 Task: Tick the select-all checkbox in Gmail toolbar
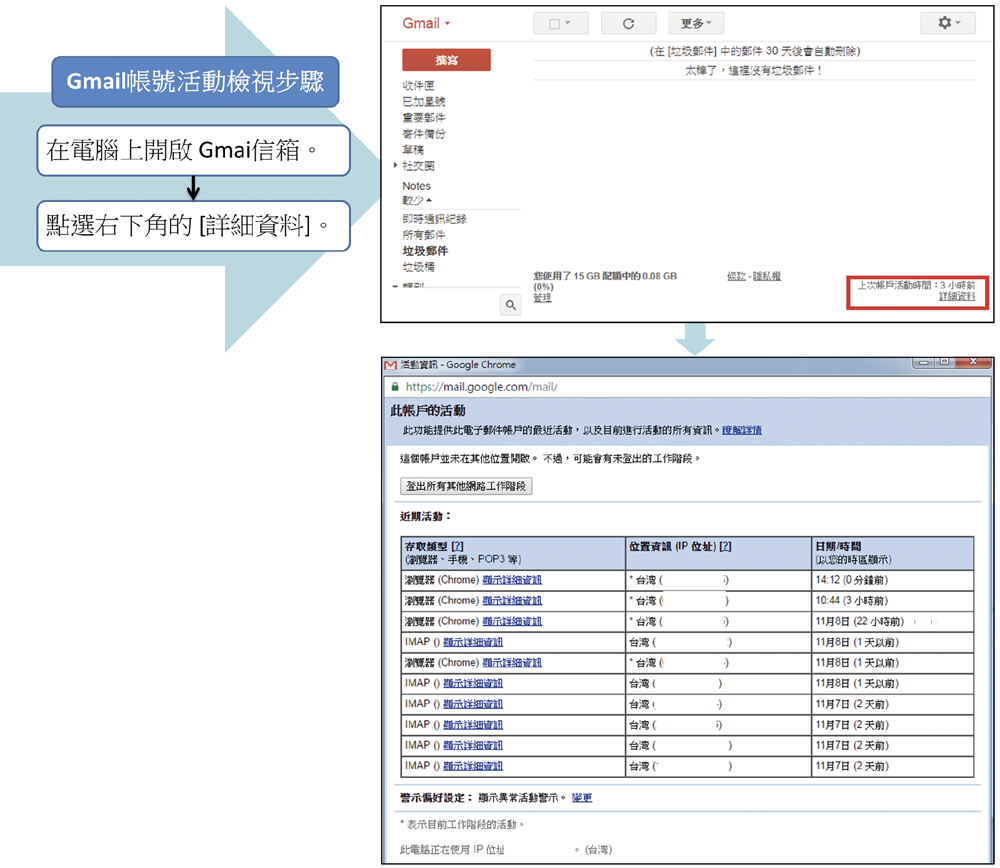point(554,24)
